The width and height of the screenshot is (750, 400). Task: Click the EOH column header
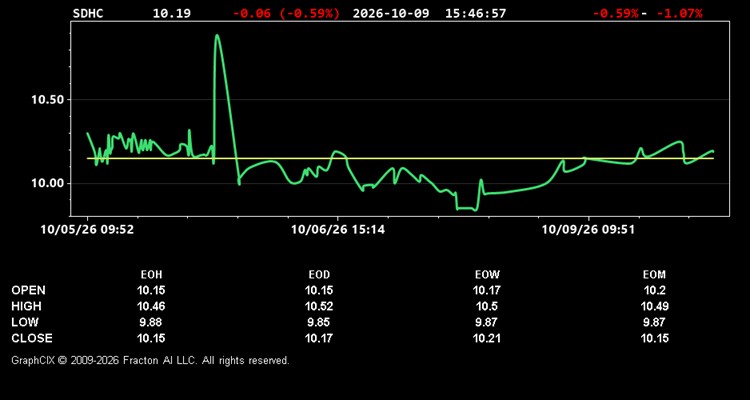coord(151,275)
